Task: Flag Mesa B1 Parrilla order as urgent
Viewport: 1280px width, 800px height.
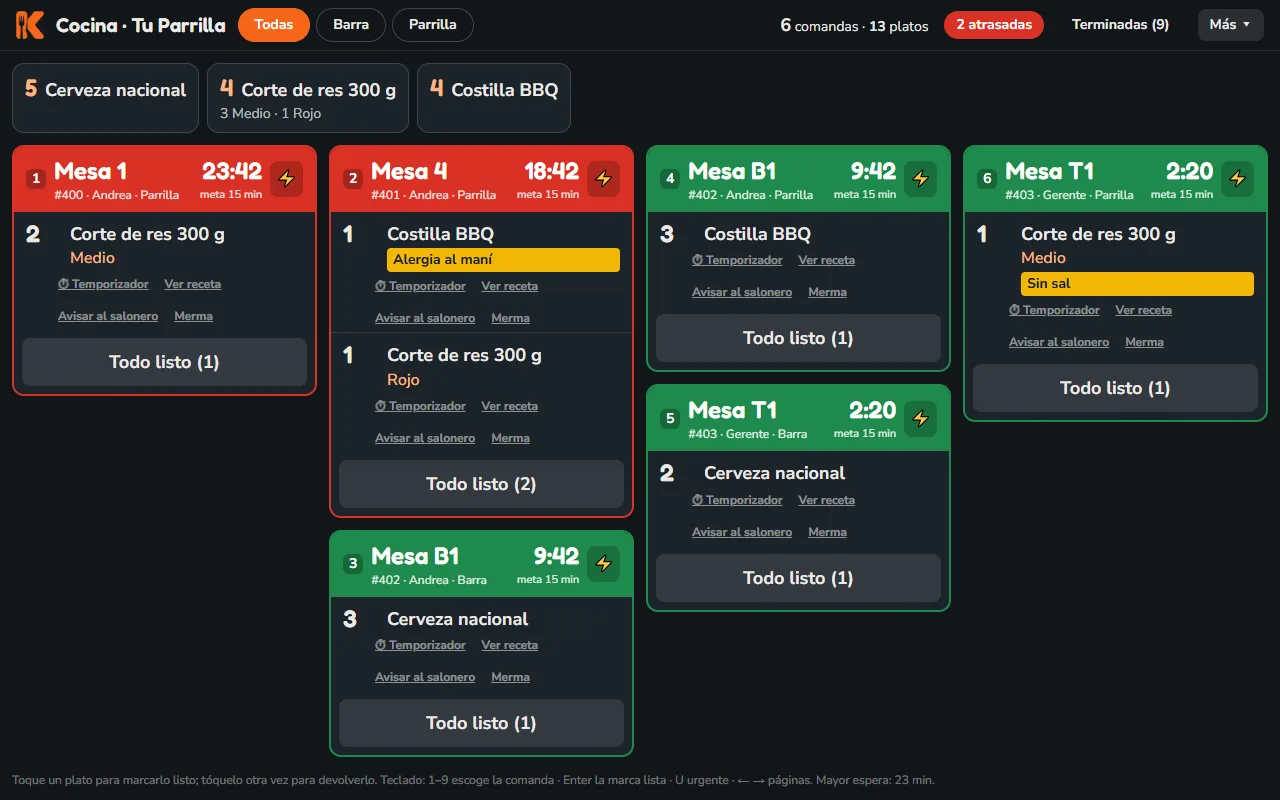Action: (x=920, y=179)
